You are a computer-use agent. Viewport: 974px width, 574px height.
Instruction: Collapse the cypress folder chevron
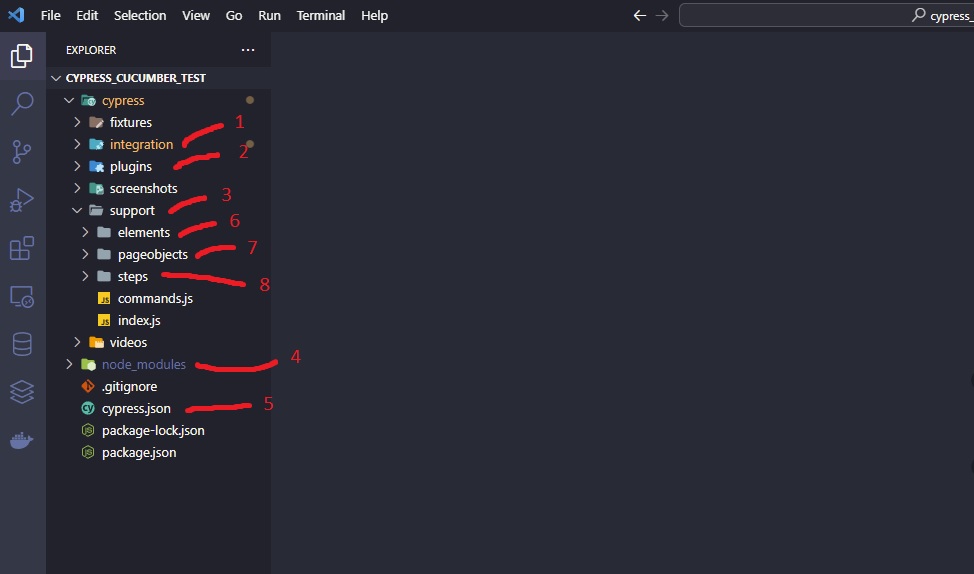tap(69, 101)
